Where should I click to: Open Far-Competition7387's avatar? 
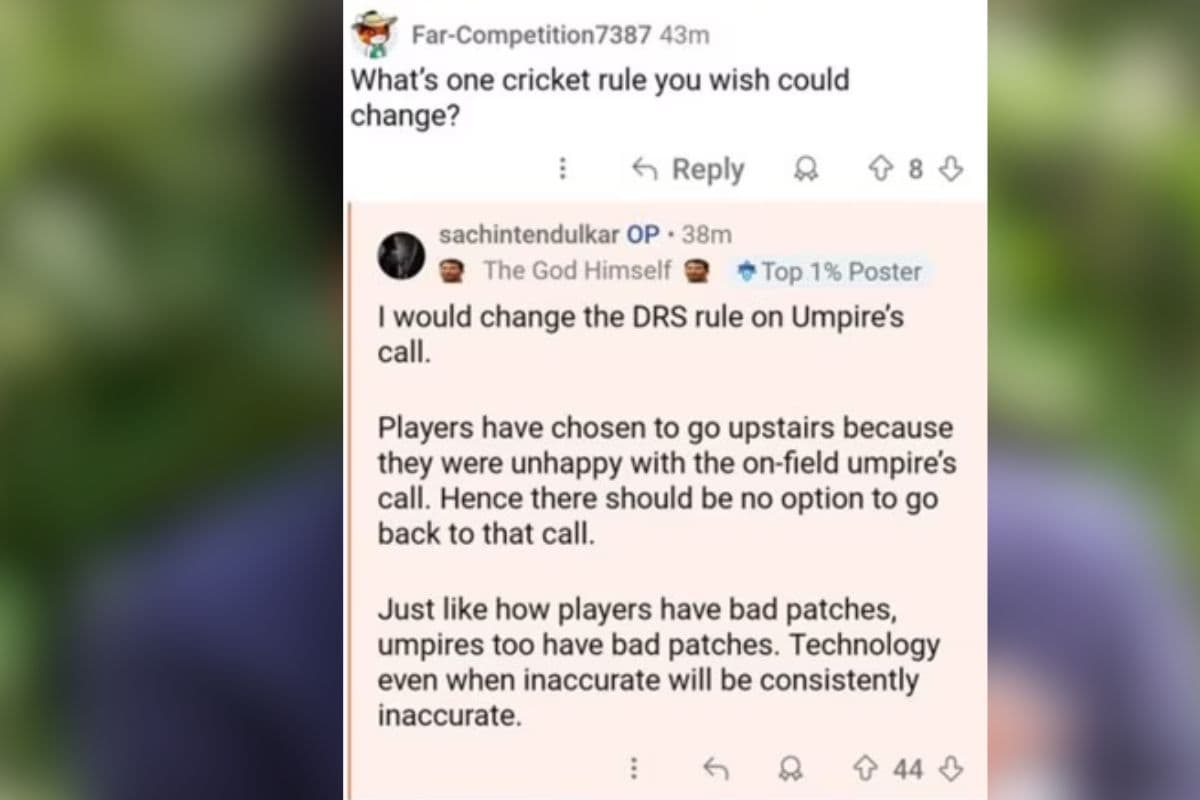point(375,35)
